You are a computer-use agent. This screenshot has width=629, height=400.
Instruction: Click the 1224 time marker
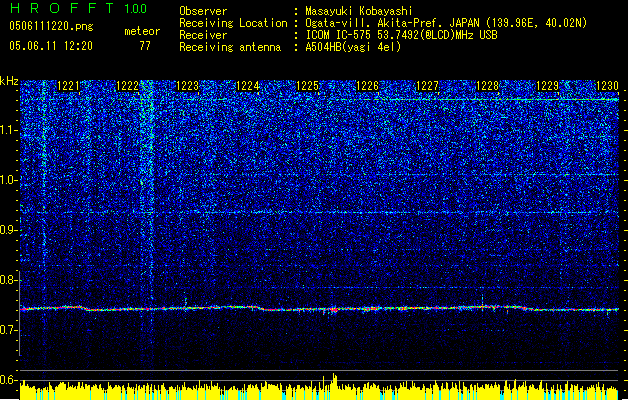(248, 86)
